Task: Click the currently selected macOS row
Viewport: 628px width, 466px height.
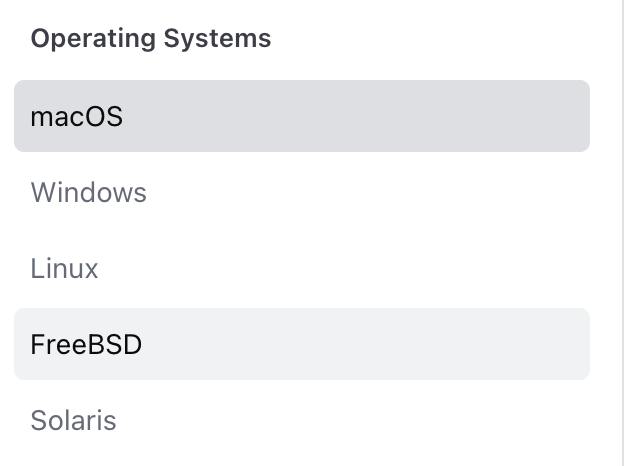Action: pos(300,116)
